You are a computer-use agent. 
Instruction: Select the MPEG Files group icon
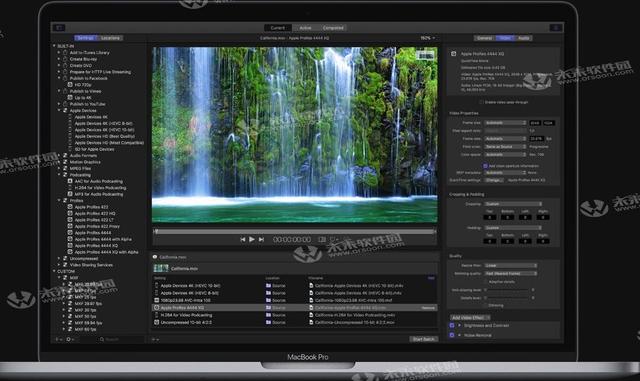pos(65,168)
